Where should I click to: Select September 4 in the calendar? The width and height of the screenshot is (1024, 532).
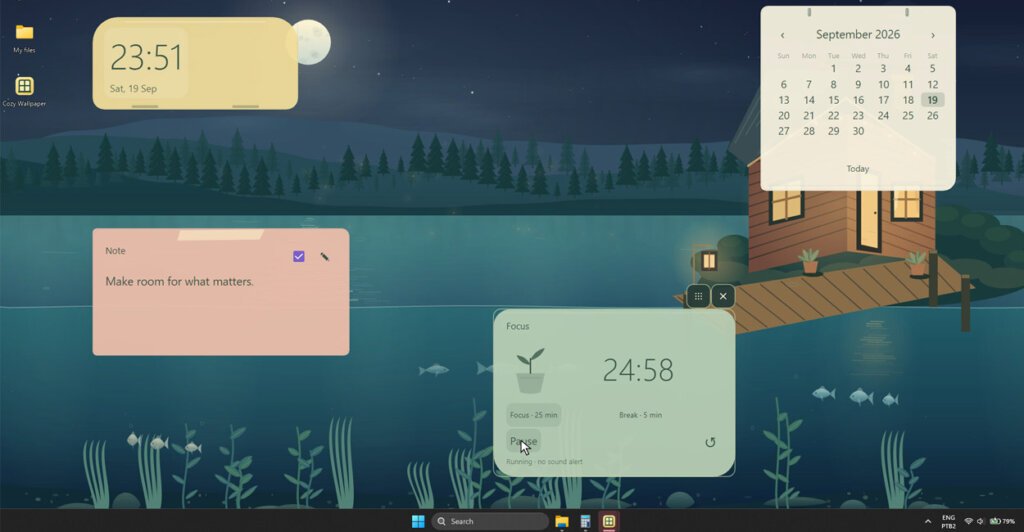908,69
